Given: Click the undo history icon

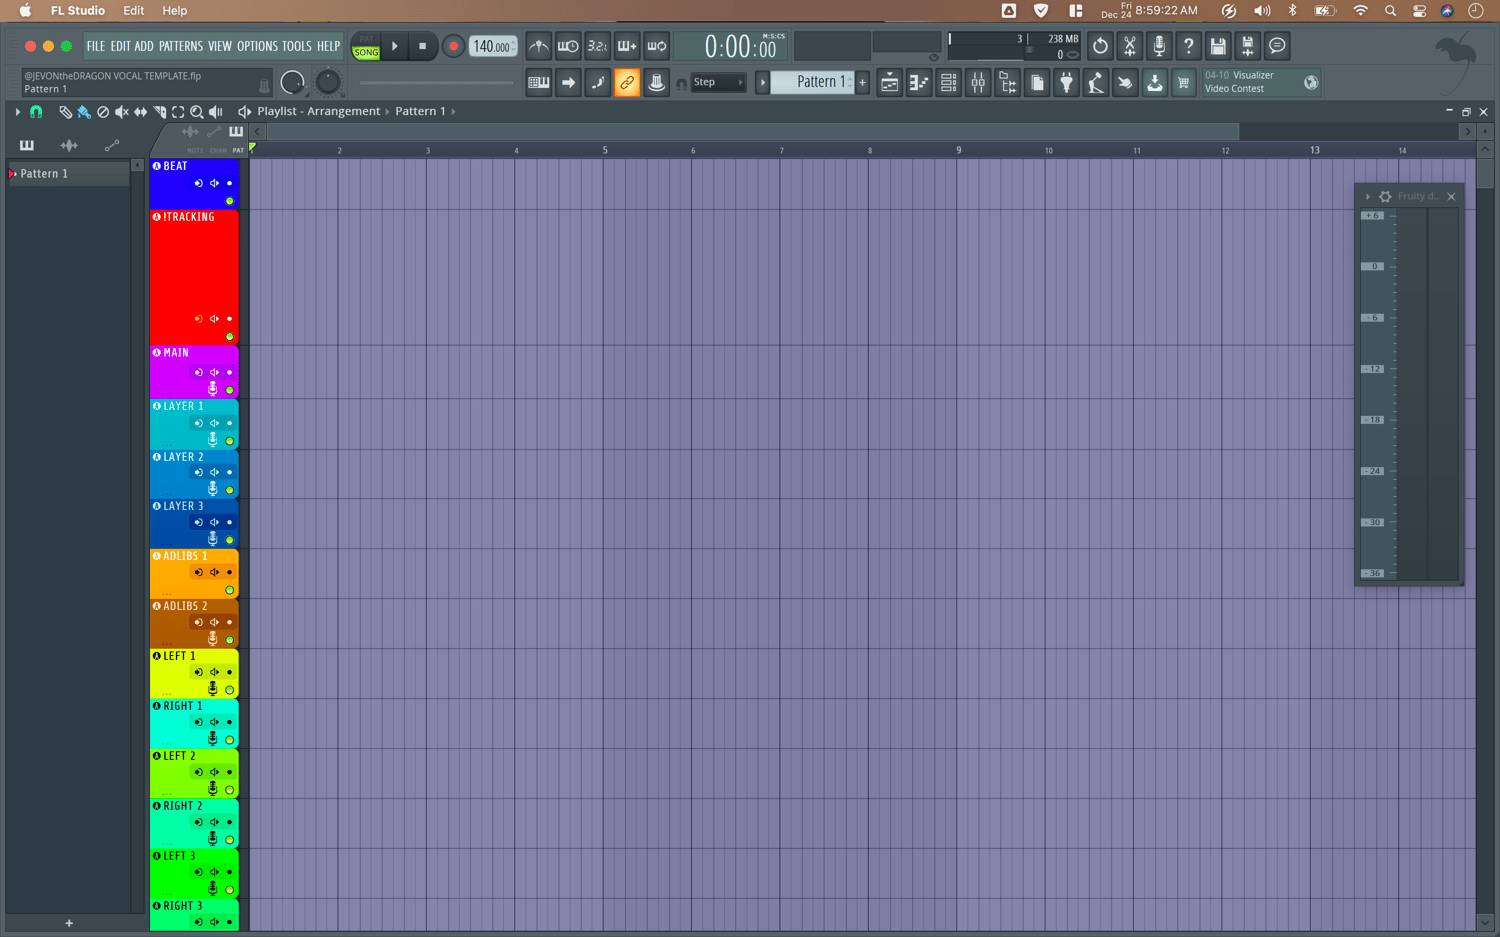Looking at the screenshot, I should [1100, 46].
